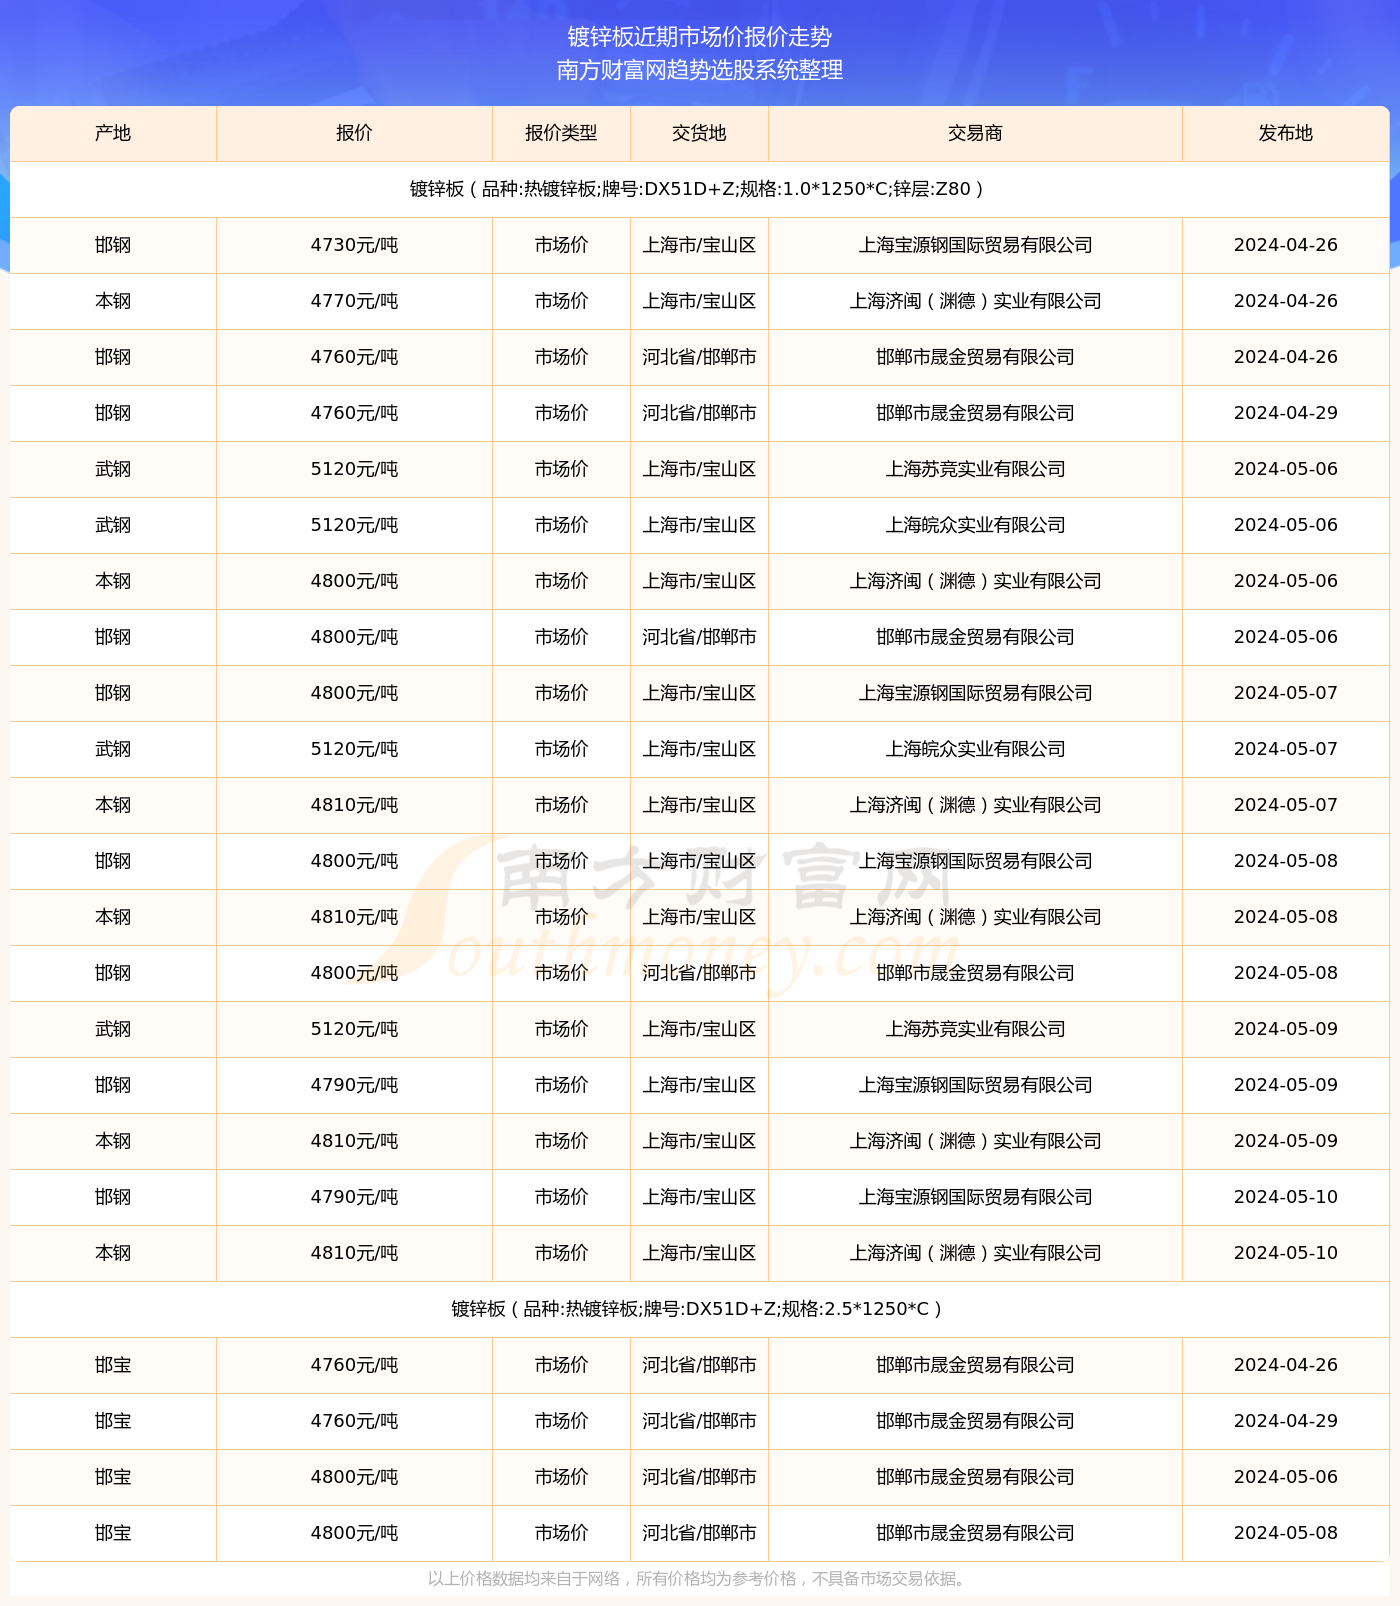Select the 产地 column header
1400x1606 pixels.
point(113,133)
